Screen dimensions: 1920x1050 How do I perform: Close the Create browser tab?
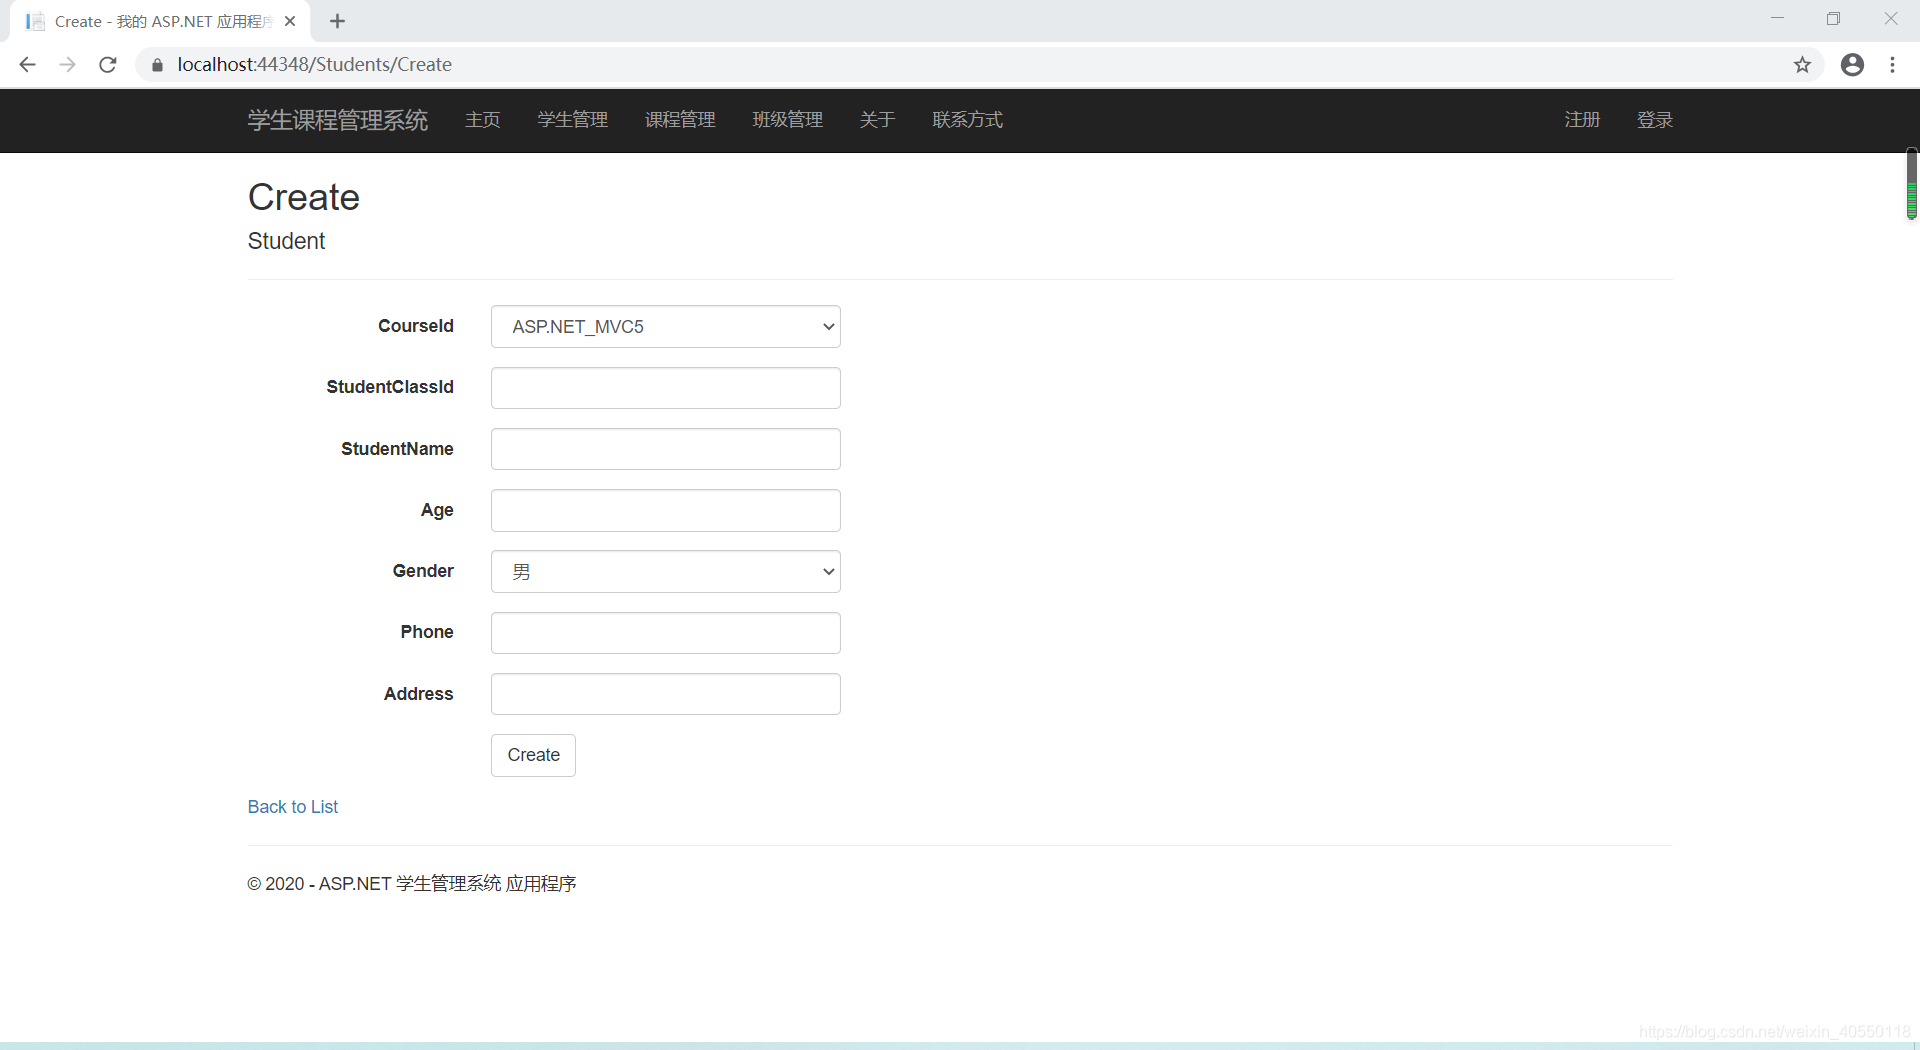click(290, 21)
